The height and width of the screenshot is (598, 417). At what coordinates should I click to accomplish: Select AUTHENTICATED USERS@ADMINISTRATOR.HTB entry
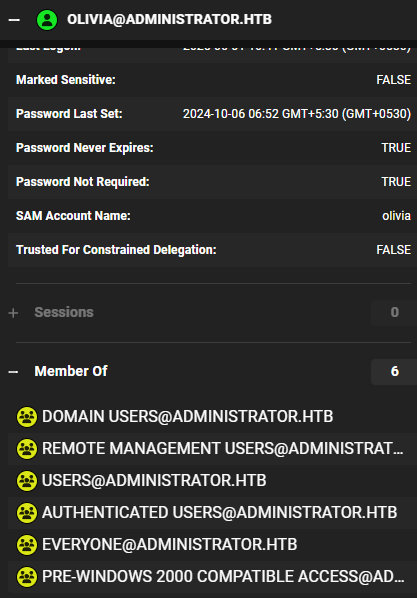(x=220, y=513)
